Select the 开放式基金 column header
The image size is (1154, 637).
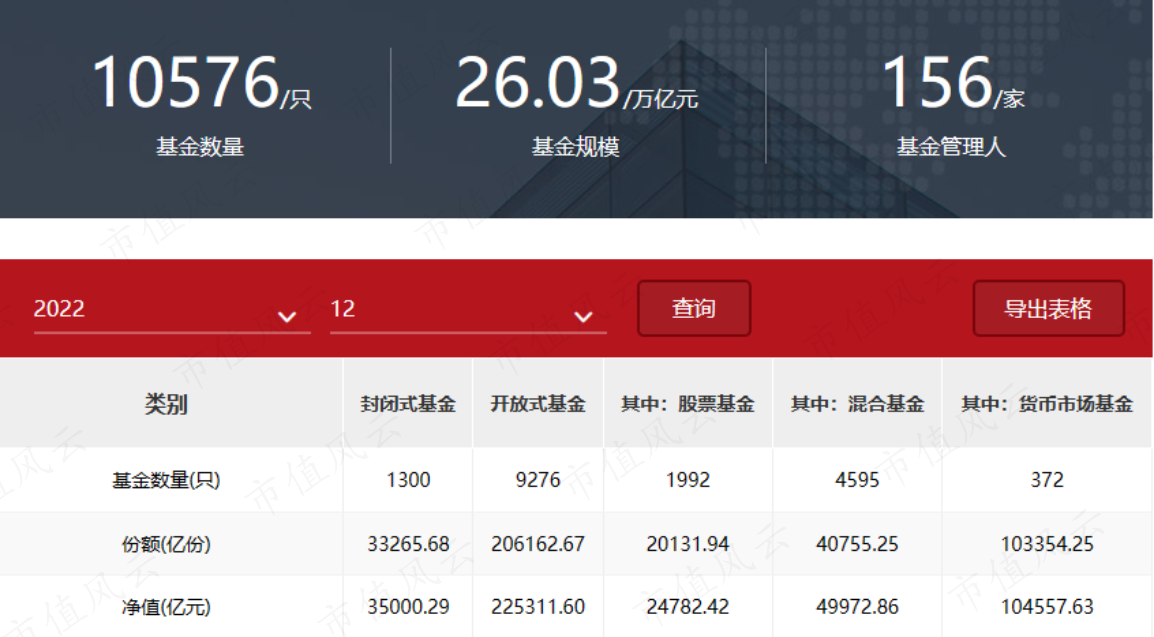click(x=538, y=404)
